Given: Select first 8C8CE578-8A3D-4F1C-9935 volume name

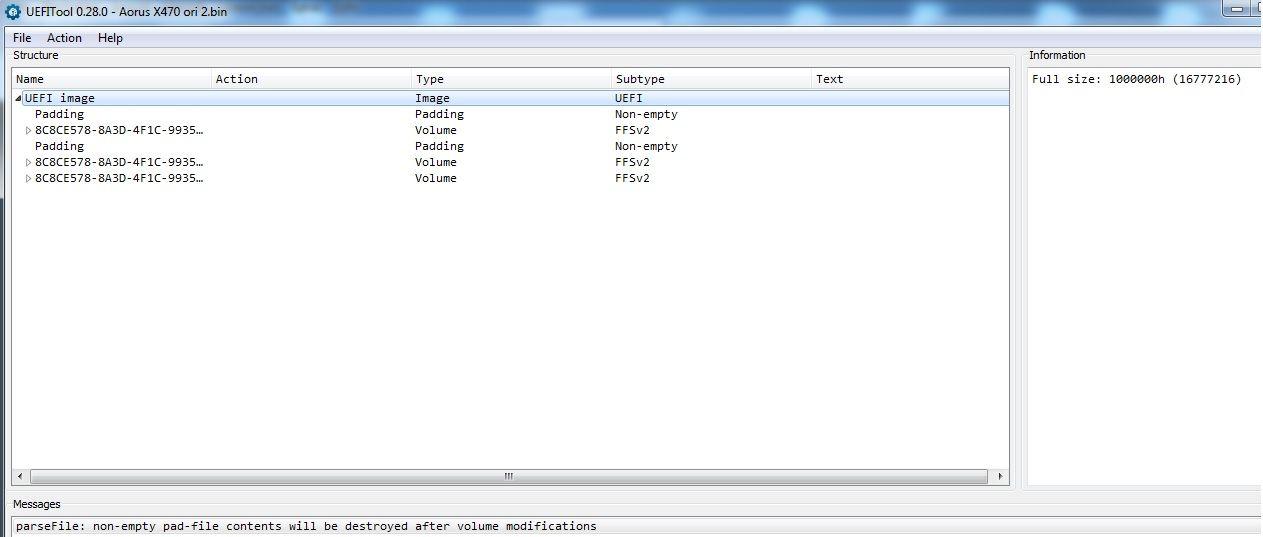Looking at the screenshot, I should pos(119,130).
